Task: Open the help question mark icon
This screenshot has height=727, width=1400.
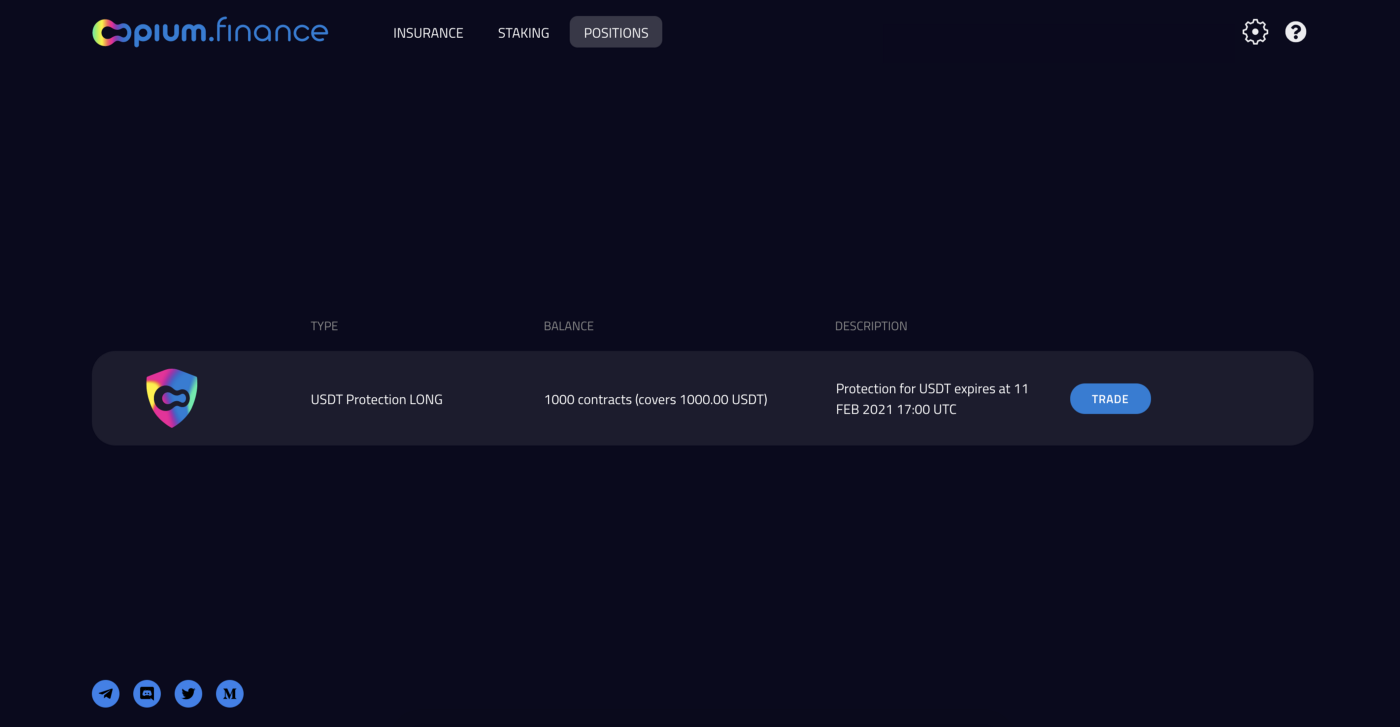Action: pos(1296,32)
